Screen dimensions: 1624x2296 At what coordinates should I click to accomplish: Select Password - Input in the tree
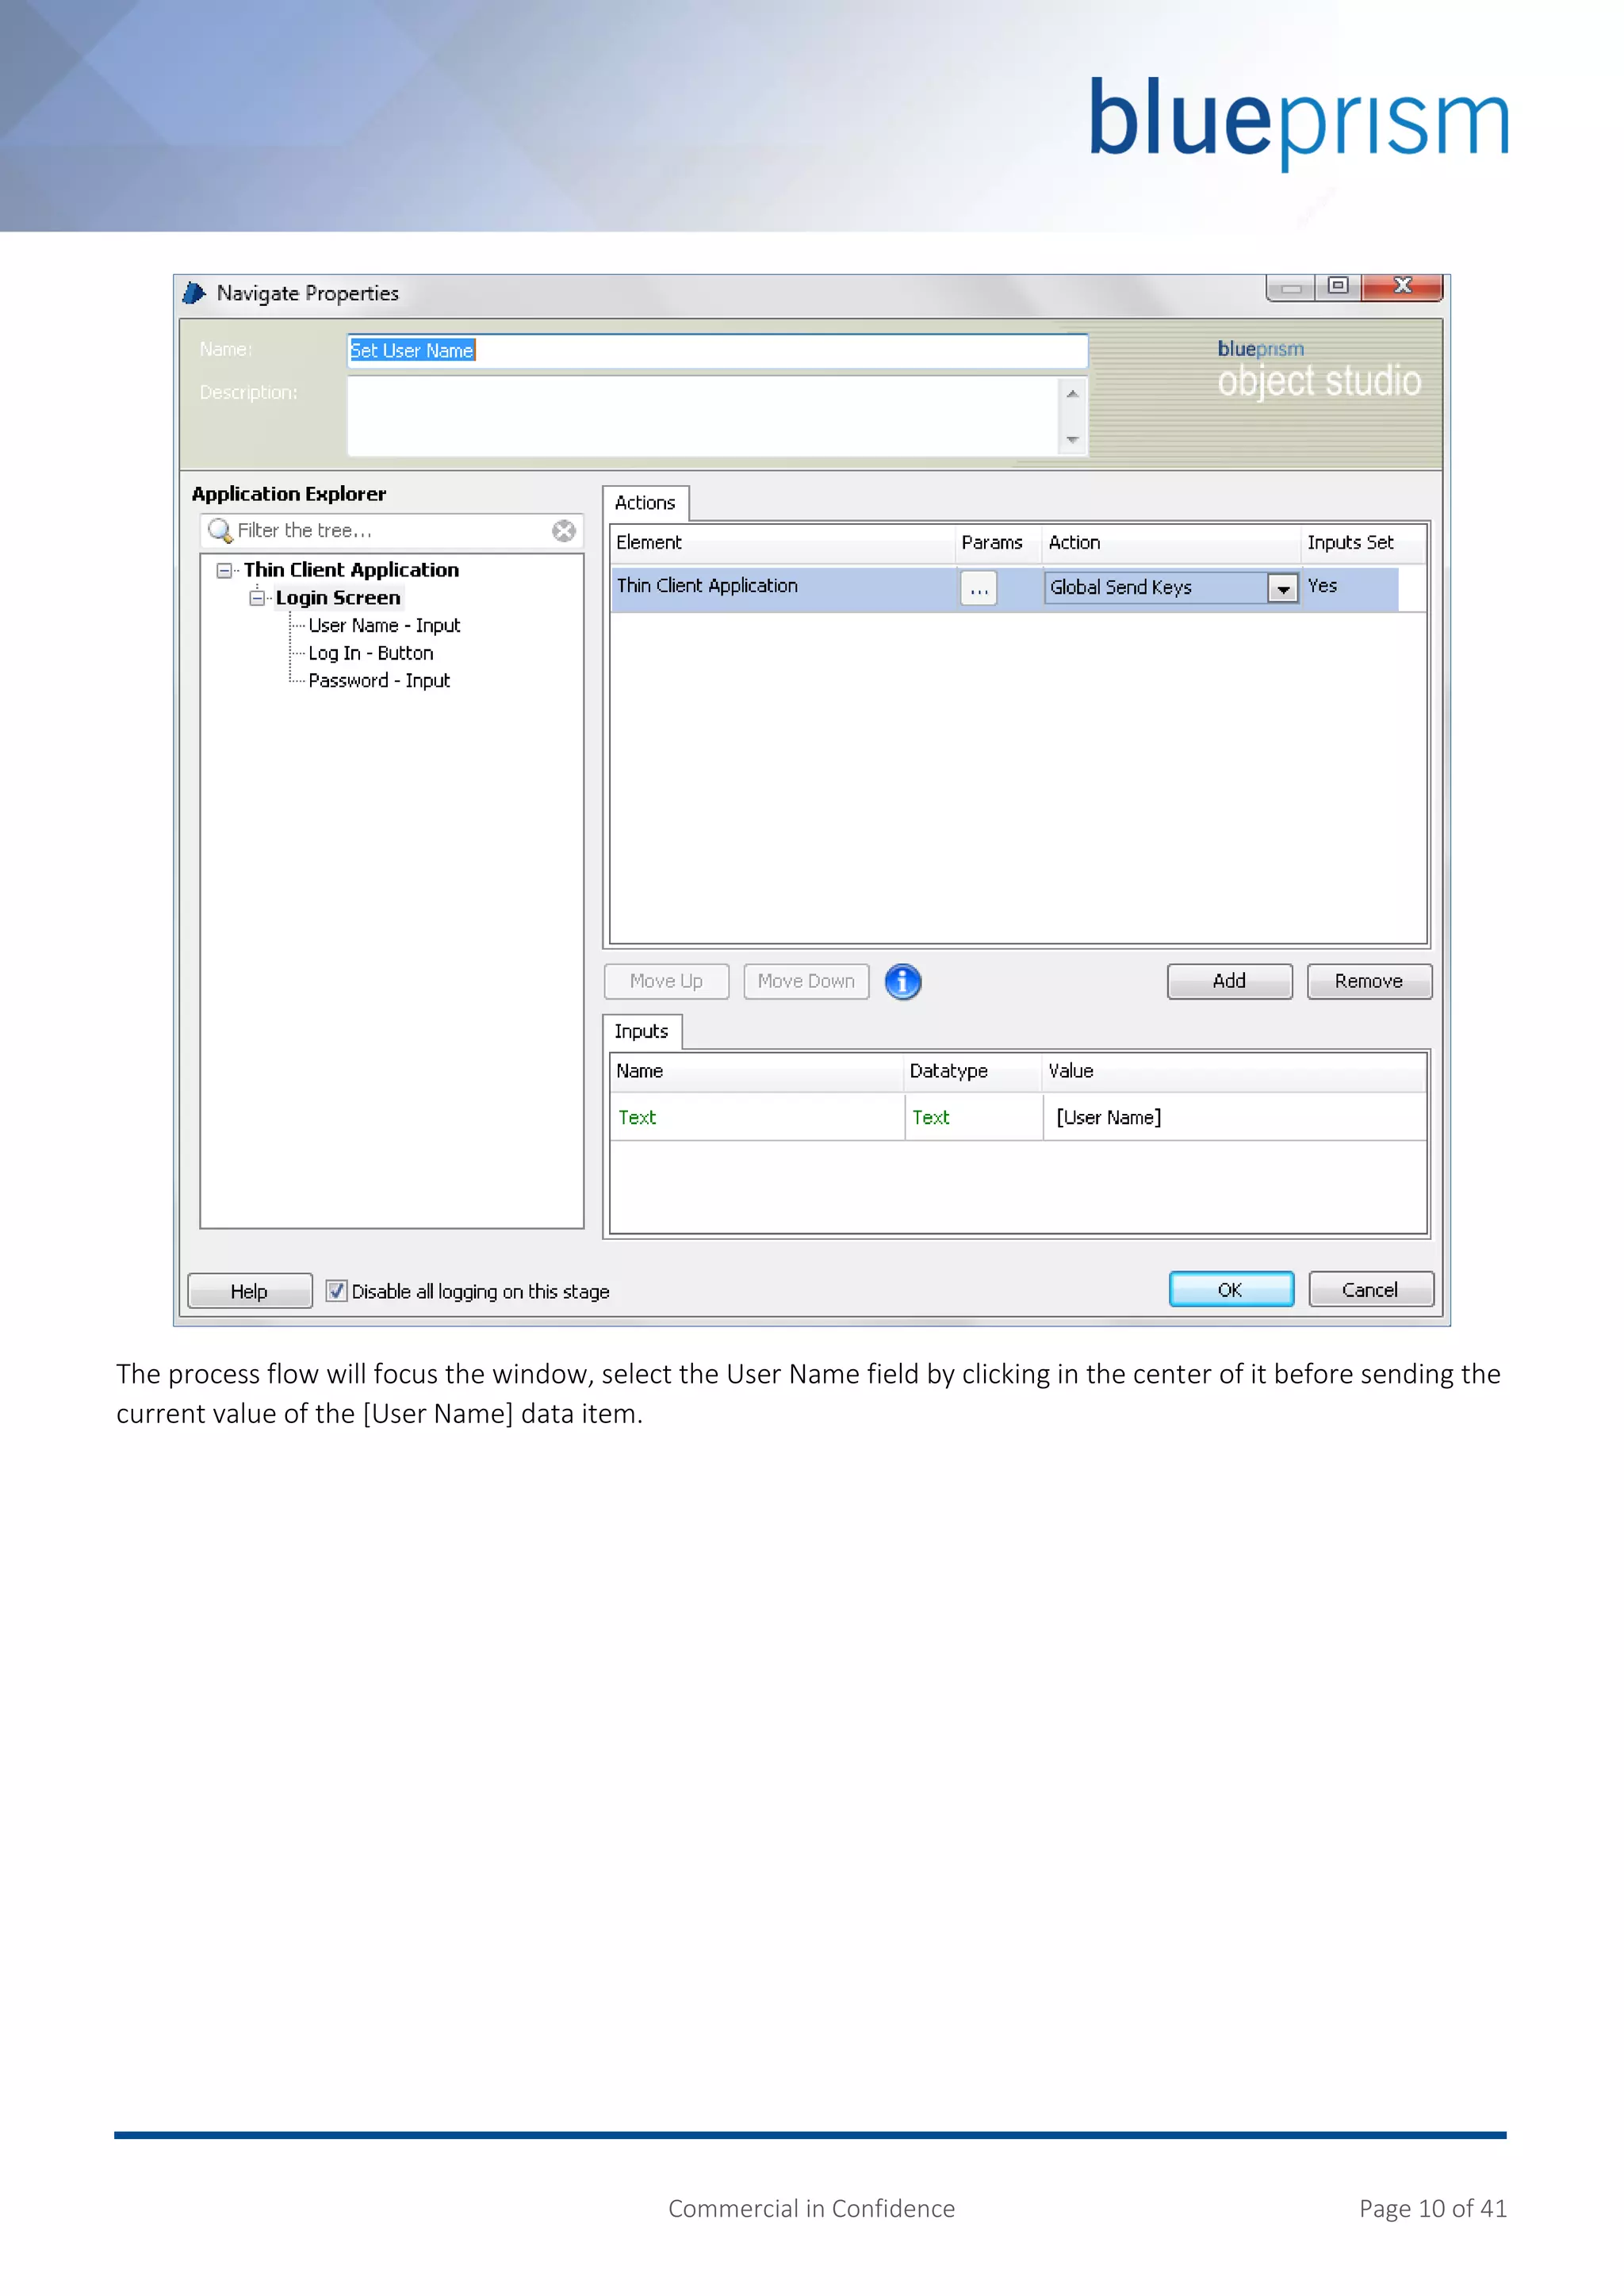tap(379, 681)
